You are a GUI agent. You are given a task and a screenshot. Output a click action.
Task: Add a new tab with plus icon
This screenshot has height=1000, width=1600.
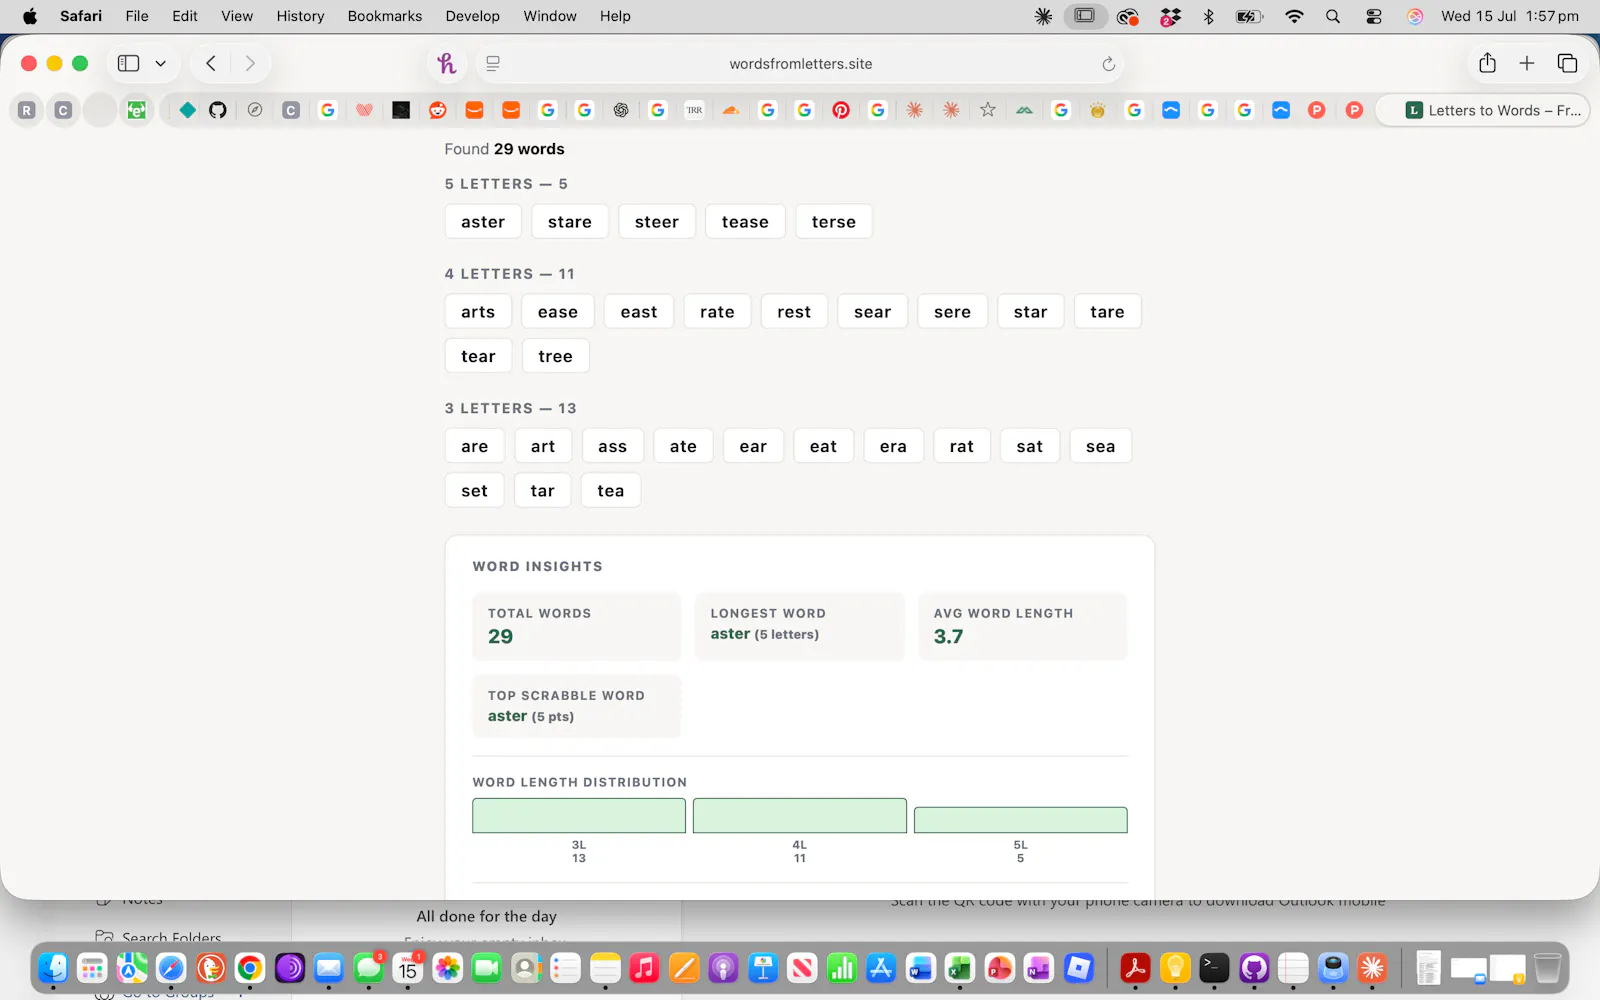1527,63
